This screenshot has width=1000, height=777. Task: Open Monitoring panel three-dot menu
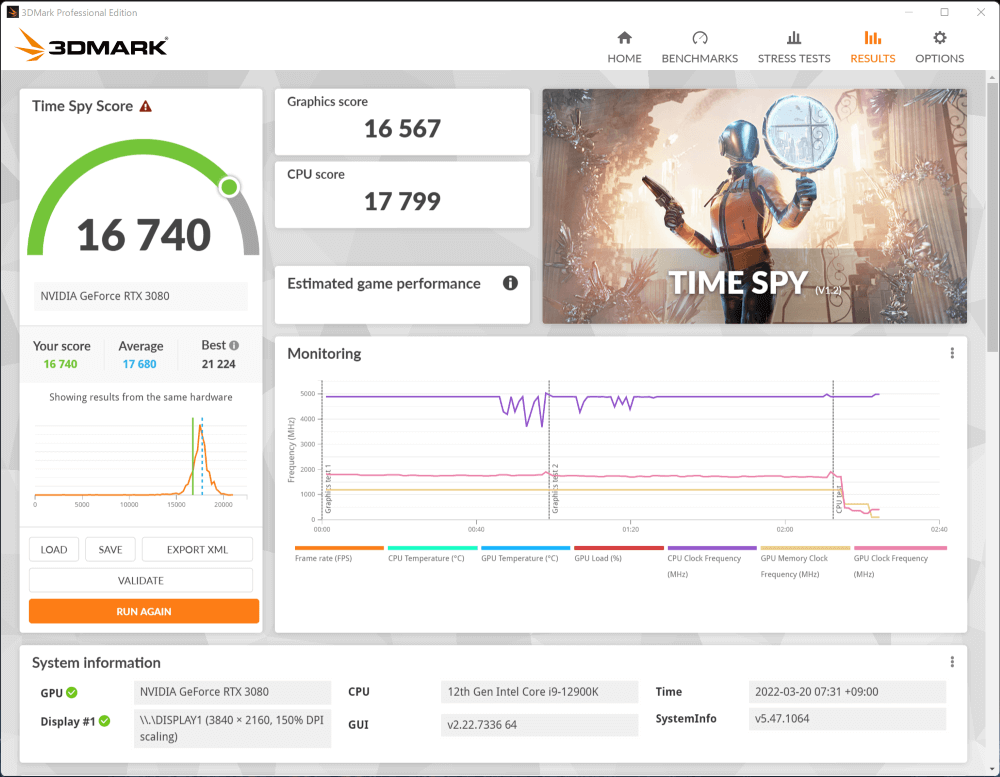(952, 353)
